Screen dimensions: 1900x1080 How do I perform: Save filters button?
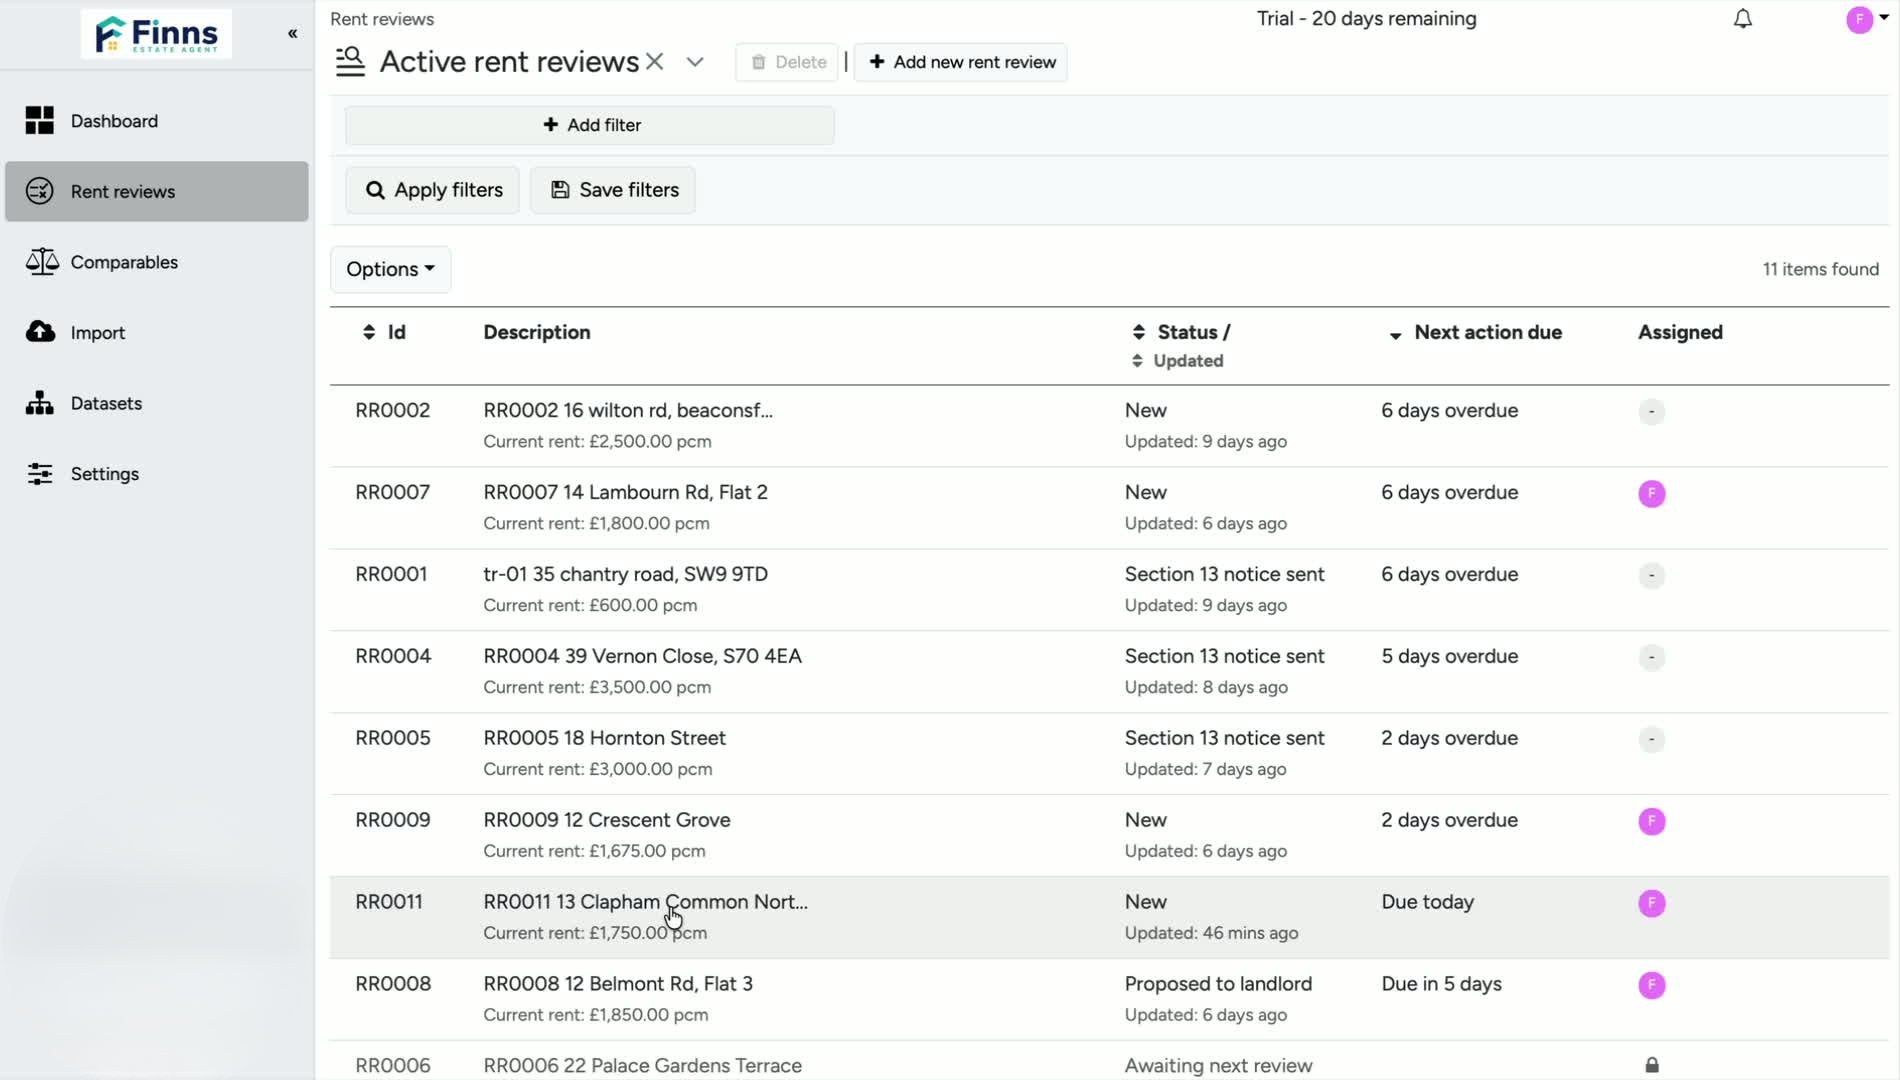[613, 190]
